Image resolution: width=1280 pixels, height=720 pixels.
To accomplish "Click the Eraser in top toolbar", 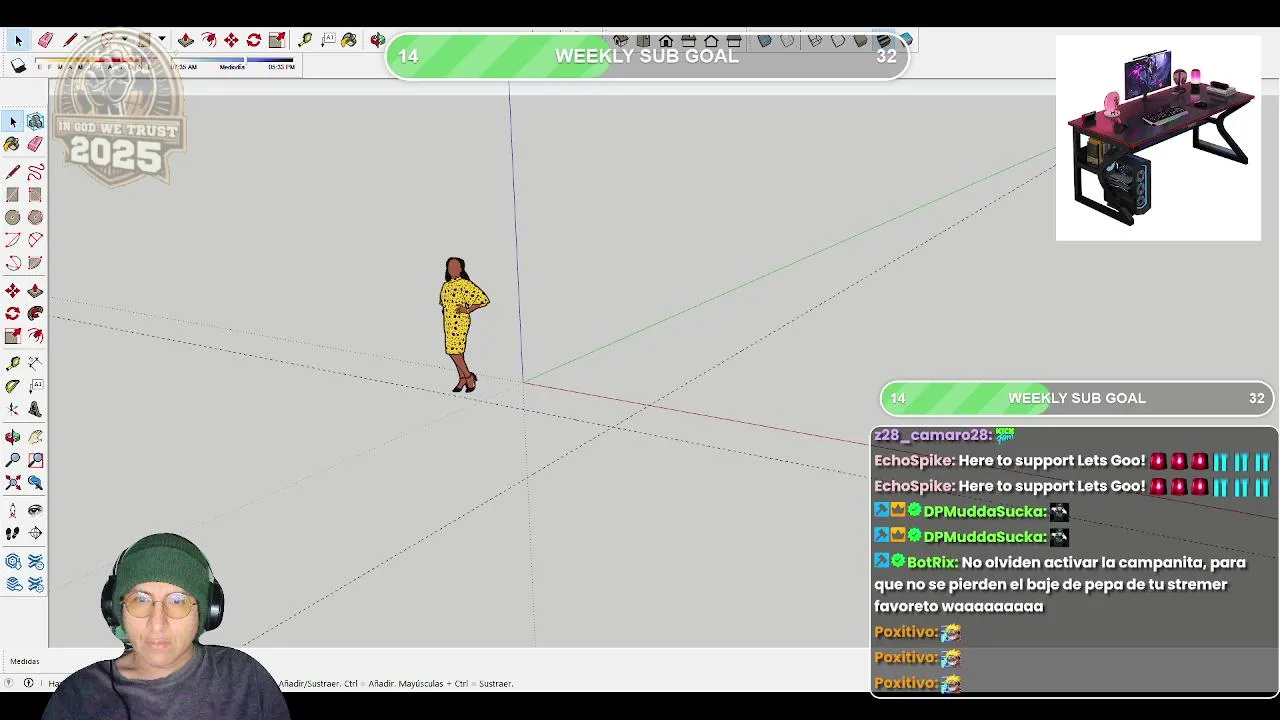I will point(45,40).
